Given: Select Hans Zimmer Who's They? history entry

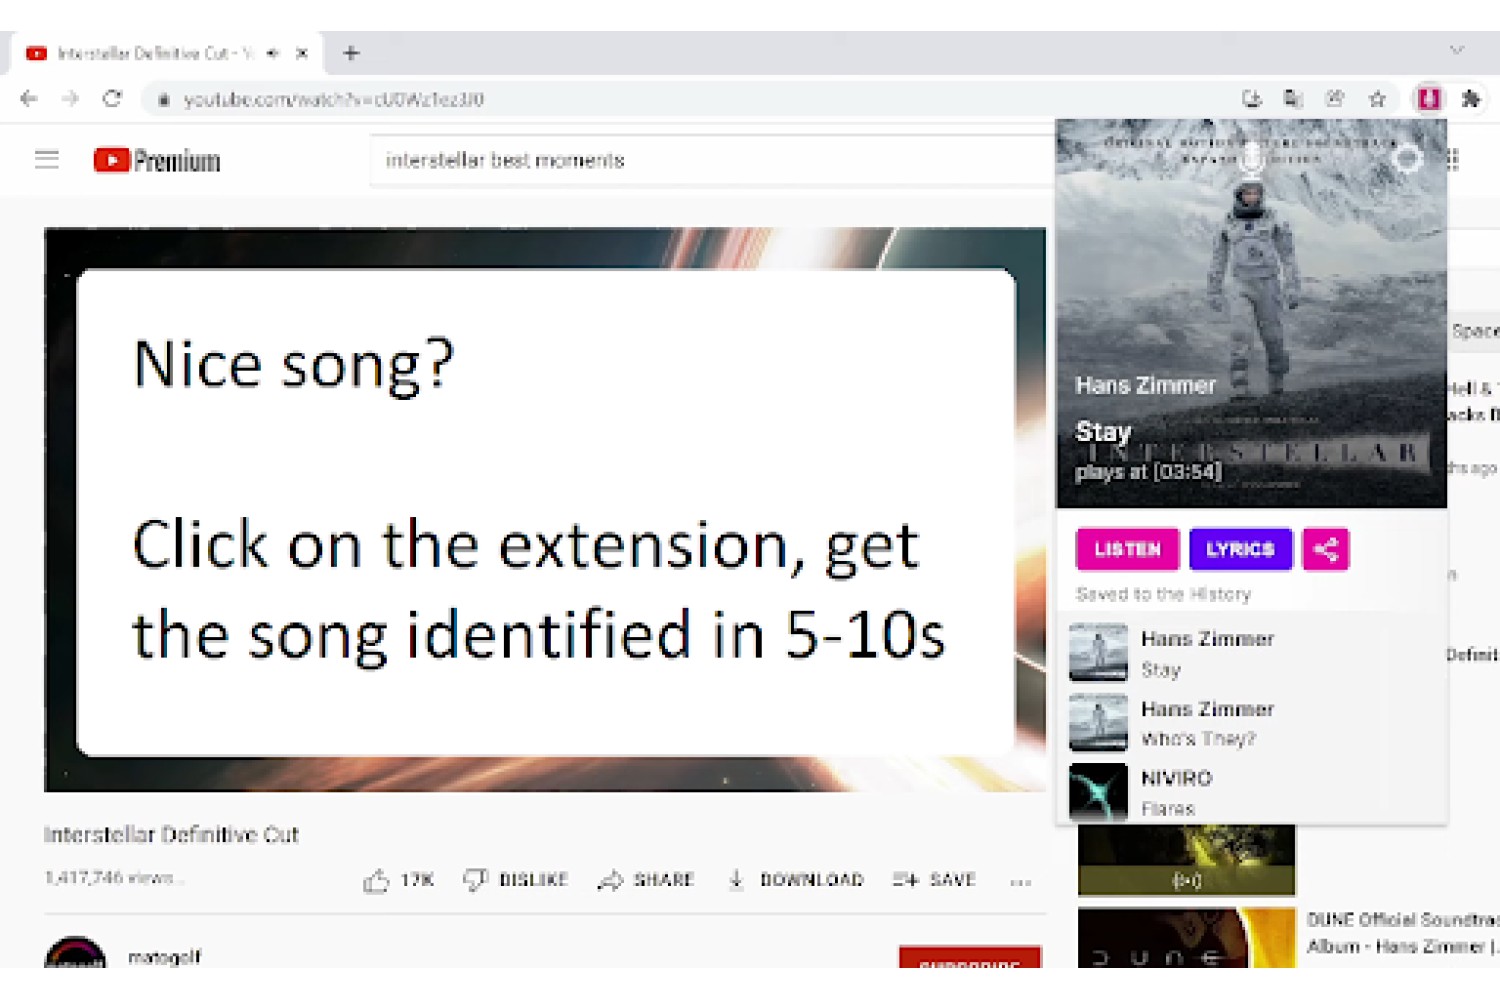Looking at the screenshot, I should point(1252,723).
